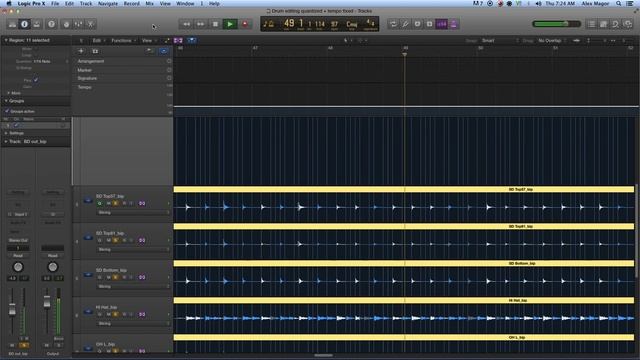Toggle the purple Count-in button
The height and width of the screenshot is (360, 640).
(442, 24)
